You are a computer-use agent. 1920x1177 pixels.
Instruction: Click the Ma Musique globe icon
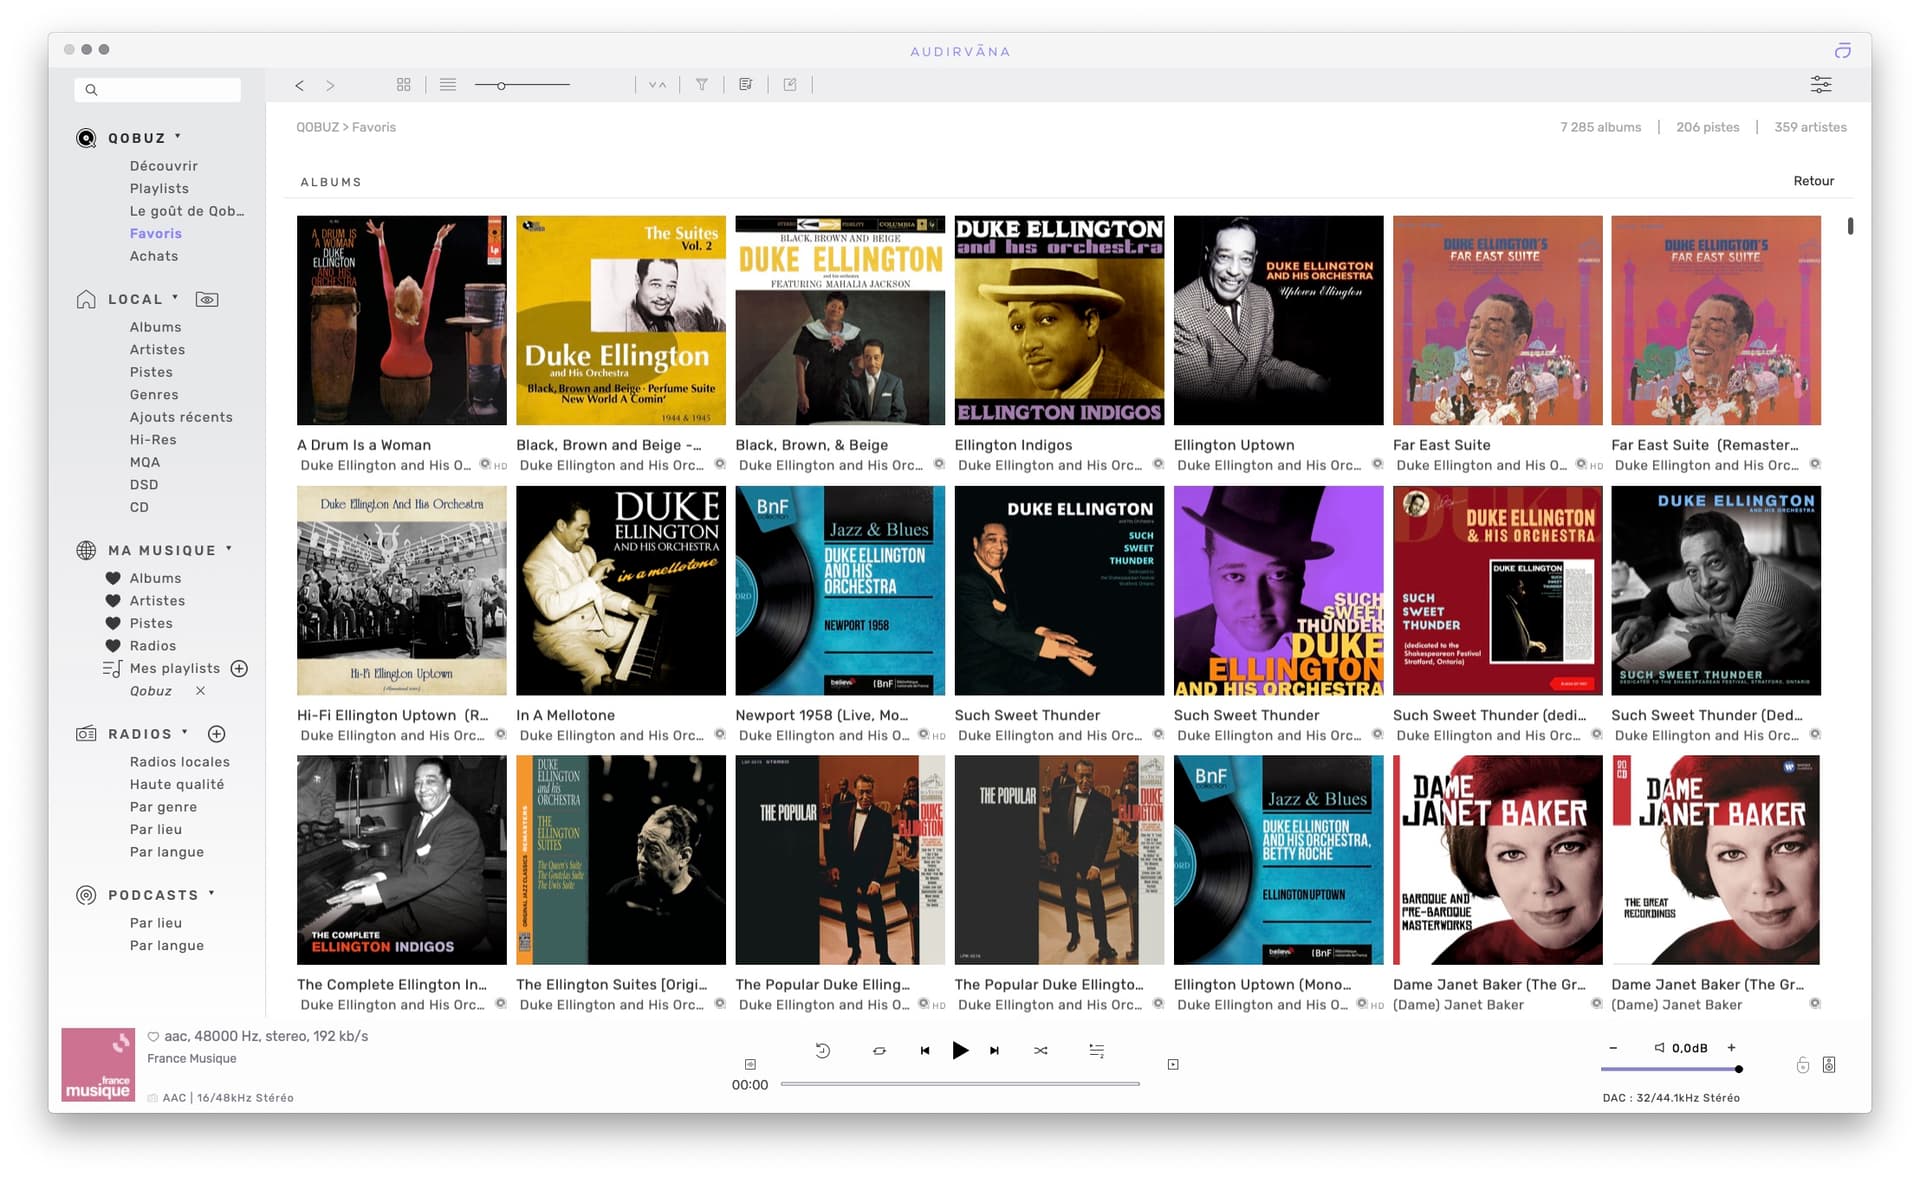(87, 550)
